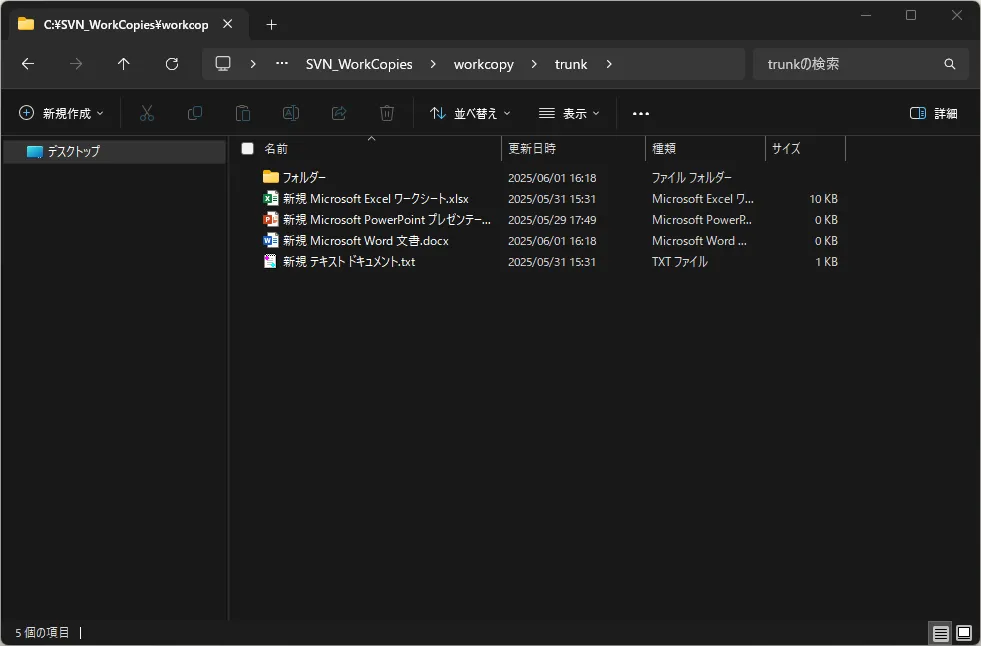Viewport: 981px width, 646px height.
Task: Open the workcopy breadcrumb
Action: point(484,64)
